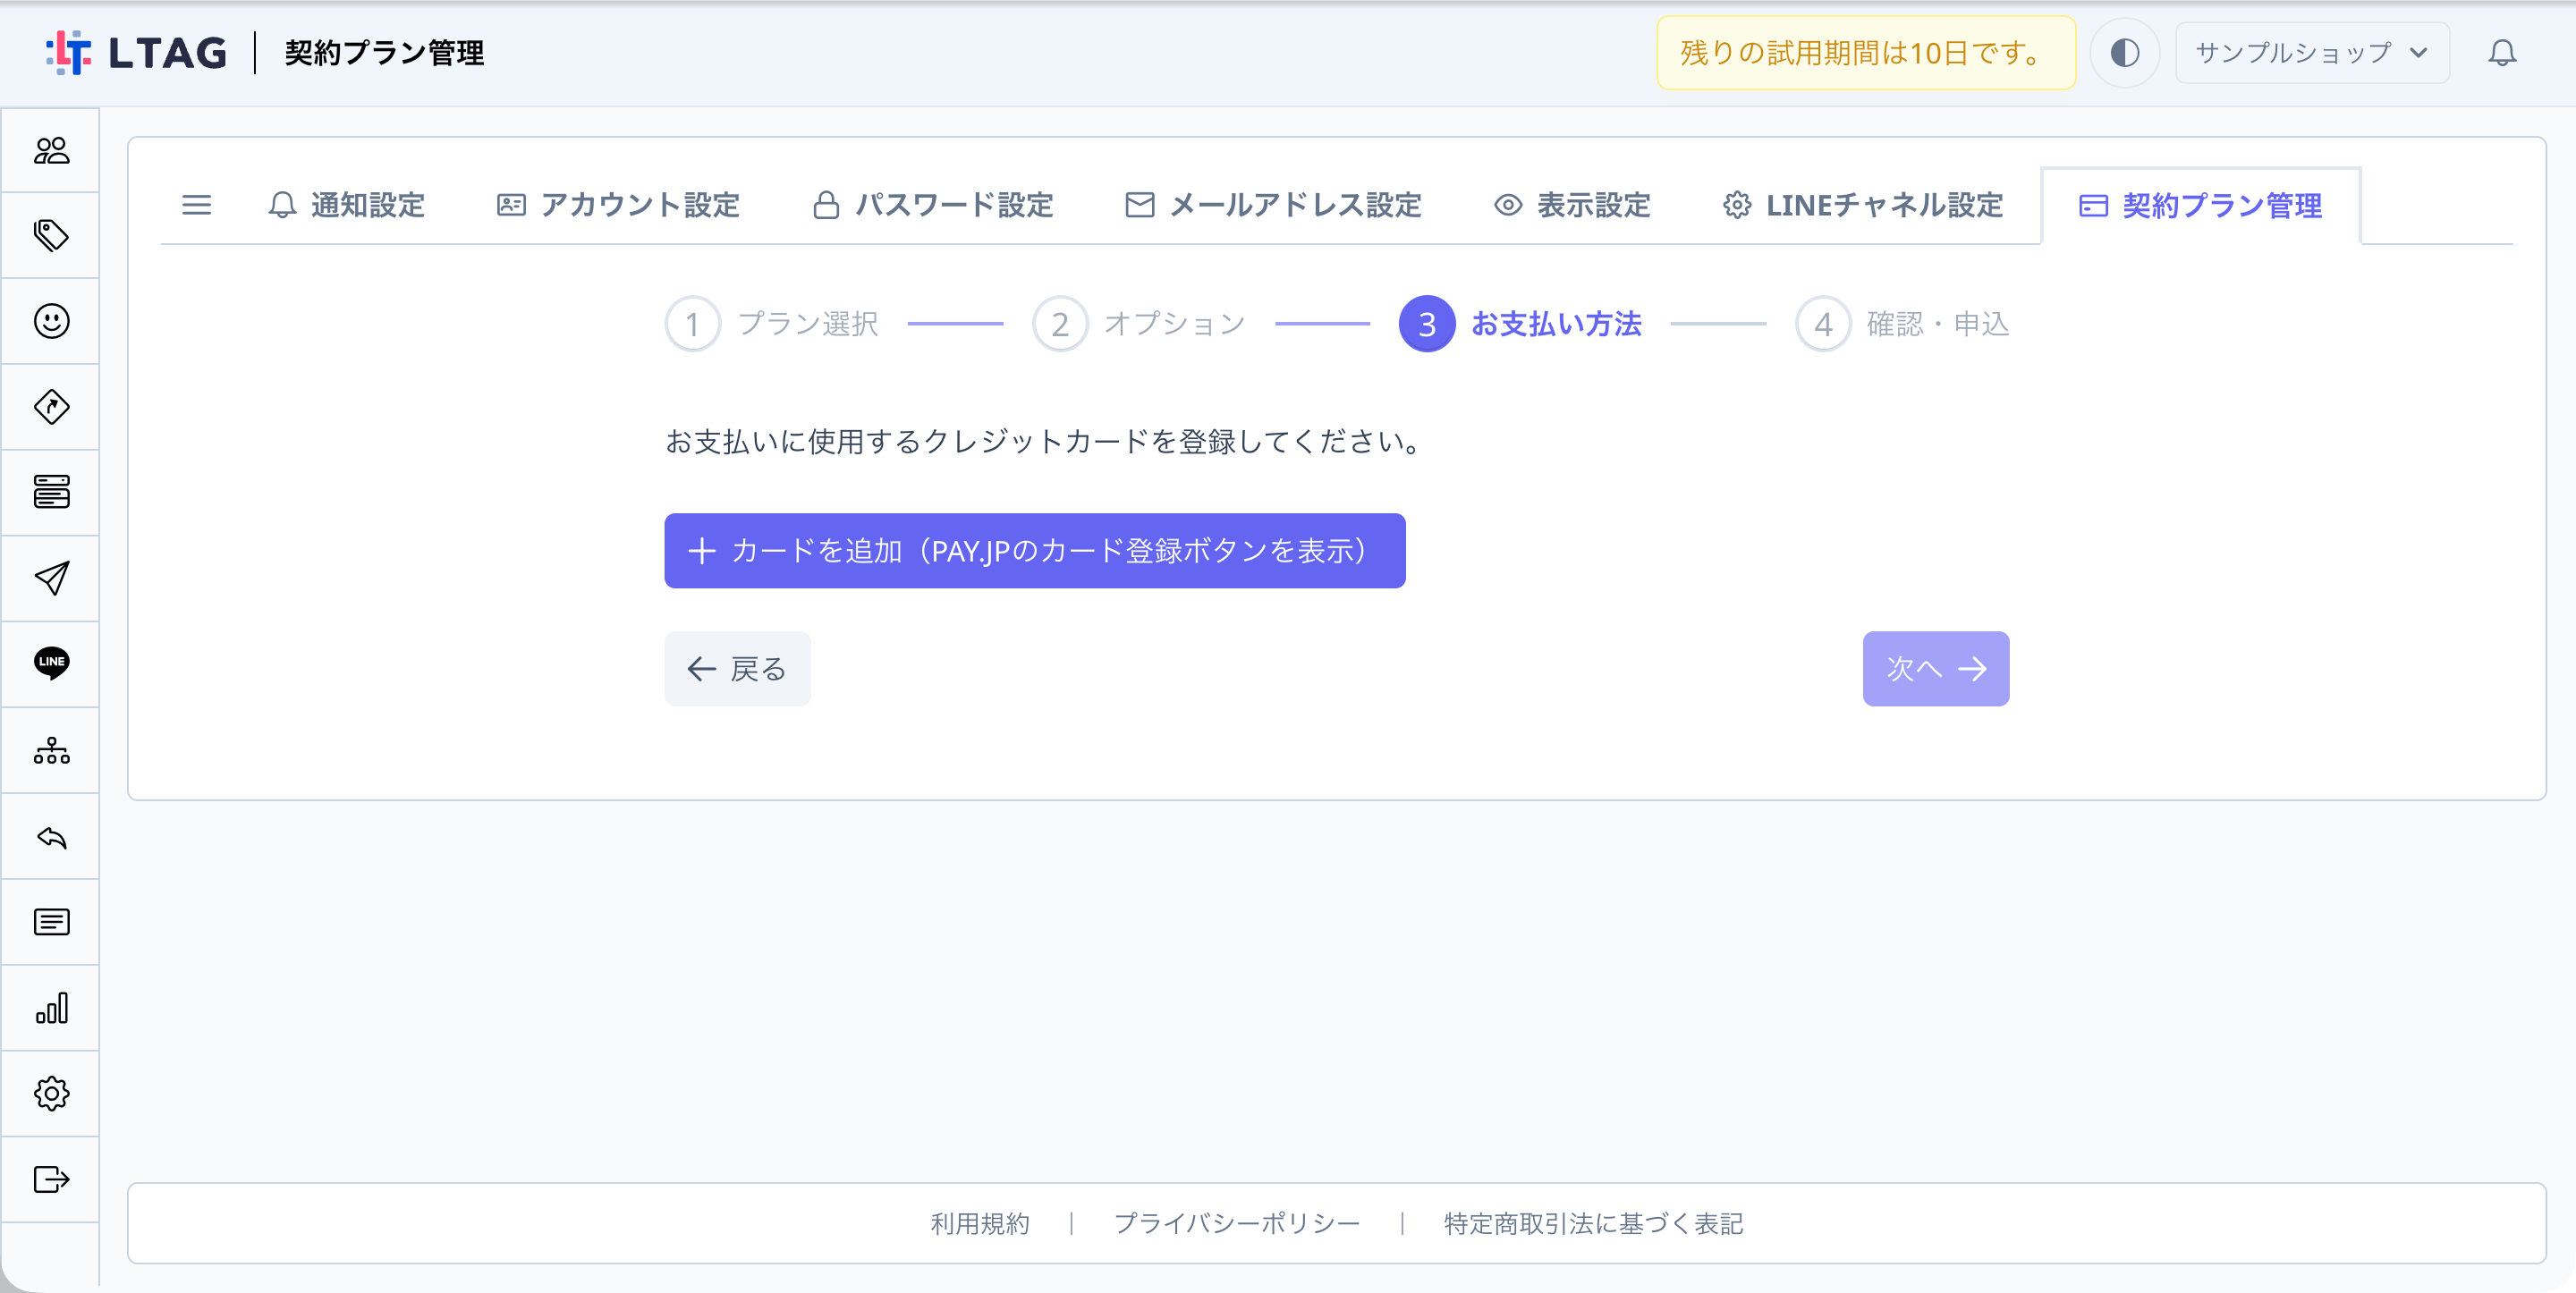The image size is (2576, 1293).
Task: Click the 次へ next button
Action: pyautogui.click(x=1935, y=669)
